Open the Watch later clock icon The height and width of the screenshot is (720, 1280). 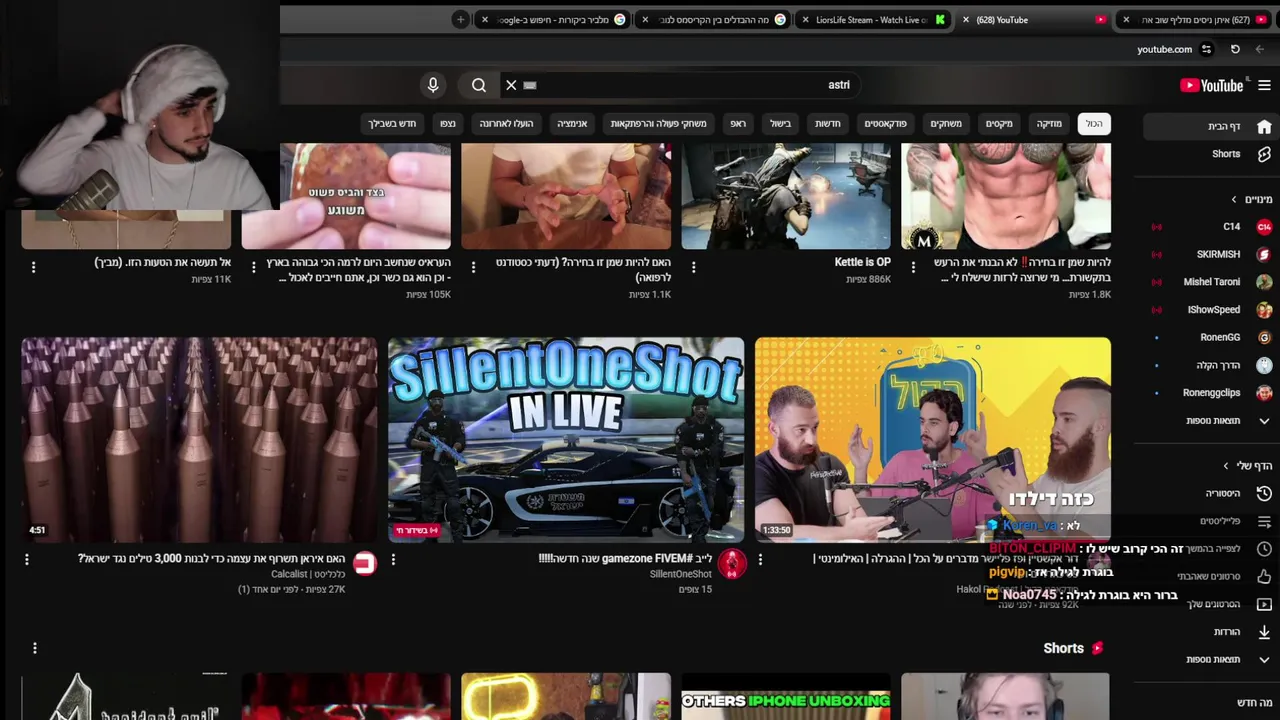click(1264, 549)
